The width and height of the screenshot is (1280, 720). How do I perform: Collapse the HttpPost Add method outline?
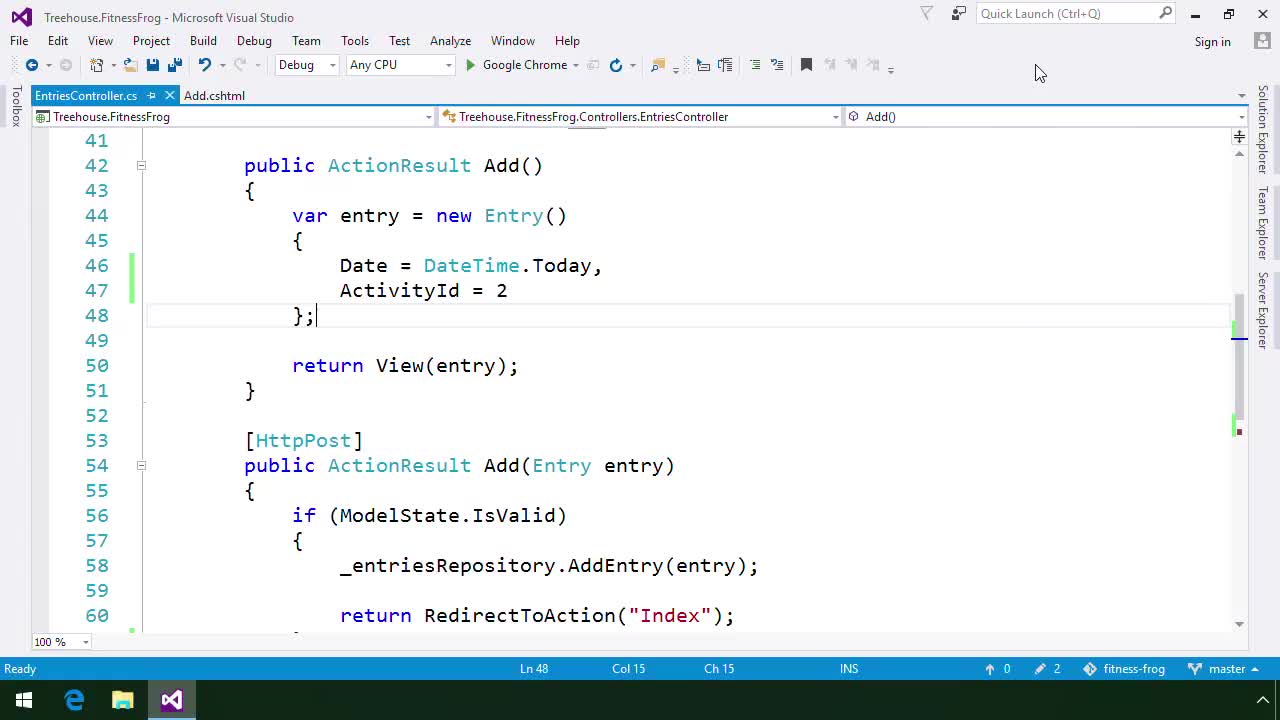[x=141, y=466]
